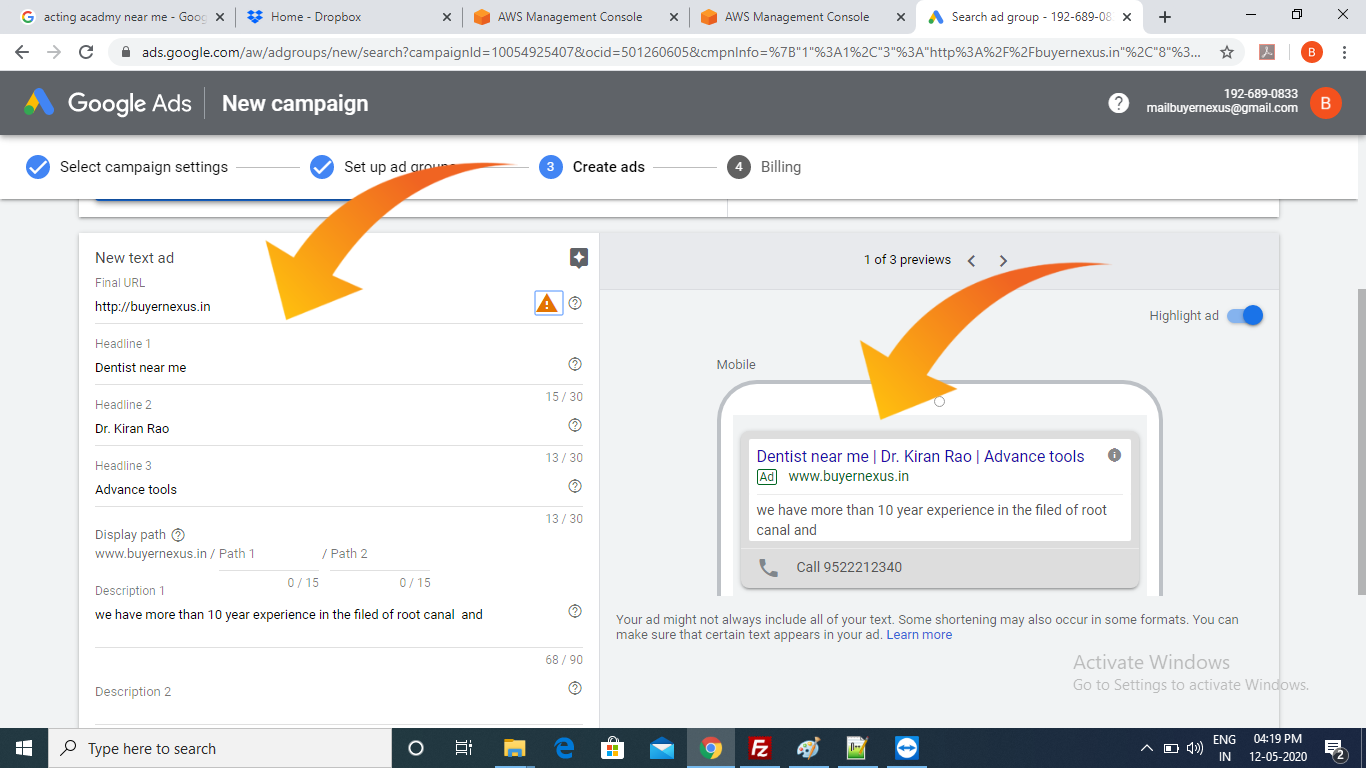Open help icon for Description 2
1366x768 pixels.
(575, 688)
